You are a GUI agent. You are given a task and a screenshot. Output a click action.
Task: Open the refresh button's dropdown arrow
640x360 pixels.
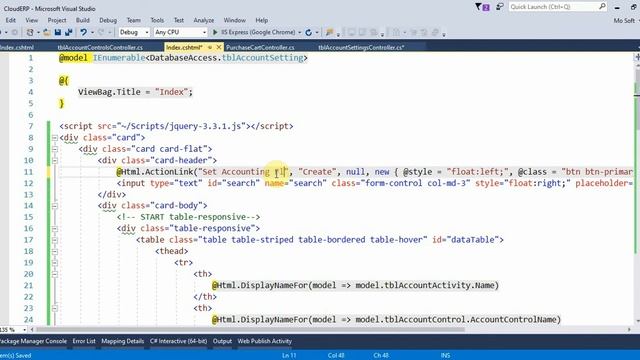coord(317,32)
